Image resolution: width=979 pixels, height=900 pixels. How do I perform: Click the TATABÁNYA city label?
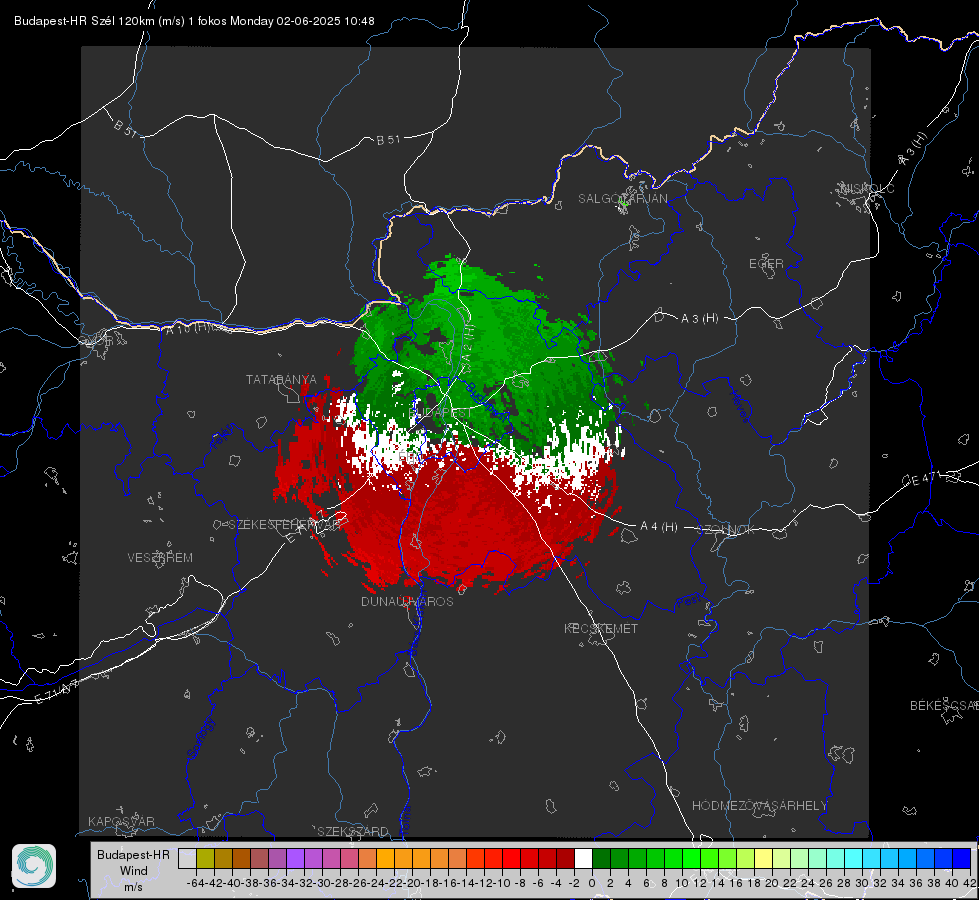coord(281,379)
